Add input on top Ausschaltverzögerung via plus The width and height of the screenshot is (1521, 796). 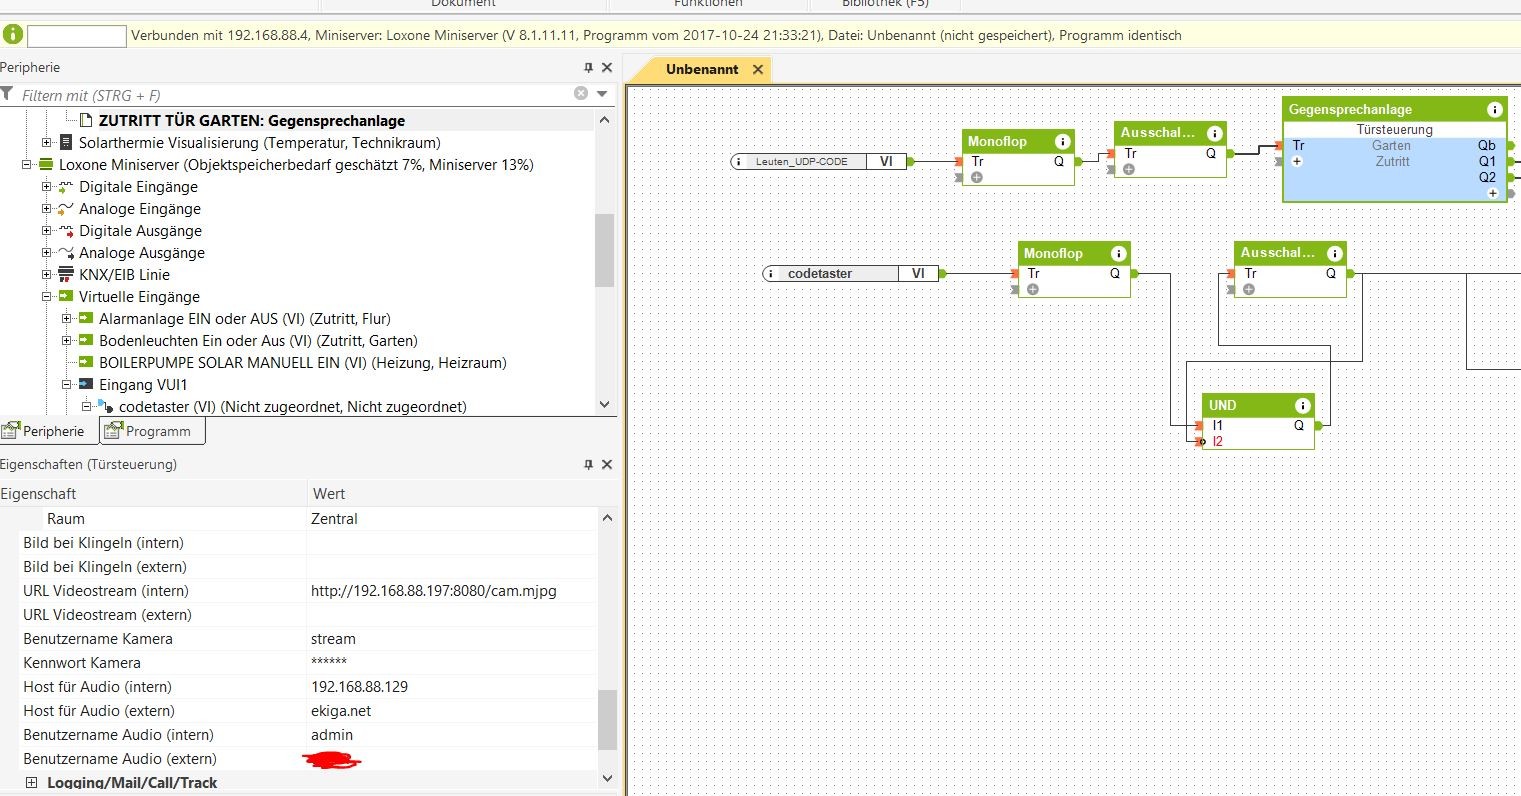(1128, 169)
